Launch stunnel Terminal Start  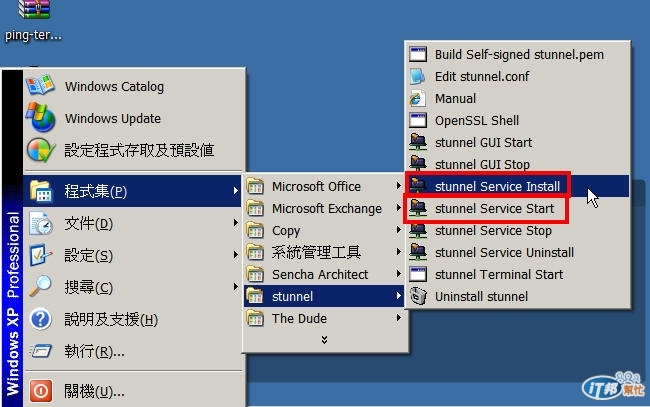coord(517,274)
